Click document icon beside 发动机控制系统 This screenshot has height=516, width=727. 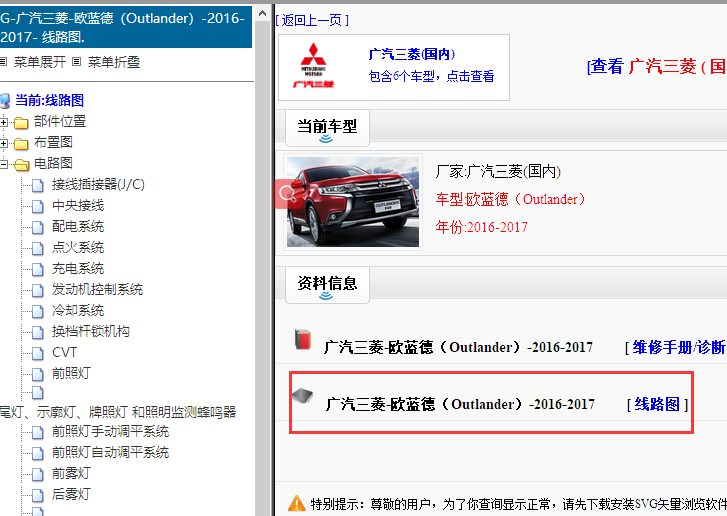[x=38, y=290]
